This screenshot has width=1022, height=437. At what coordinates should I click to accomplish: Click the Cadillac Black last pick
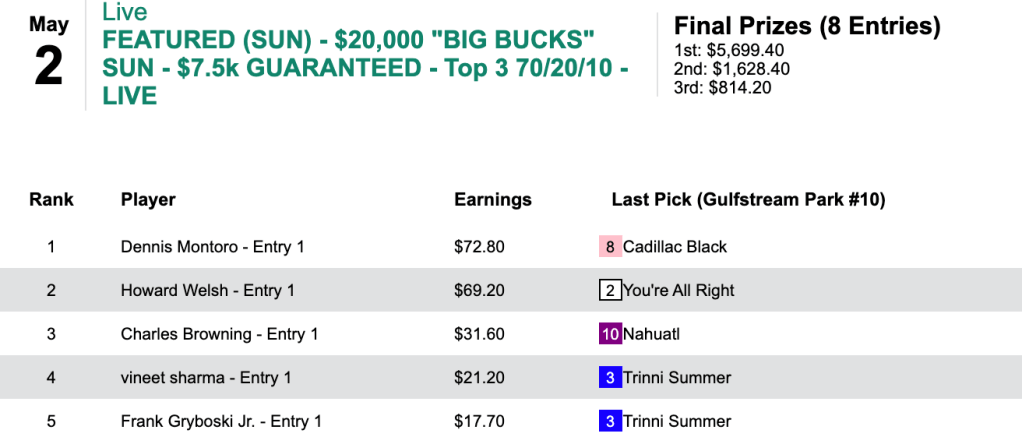pyautogui.click(x=675, y=247)
